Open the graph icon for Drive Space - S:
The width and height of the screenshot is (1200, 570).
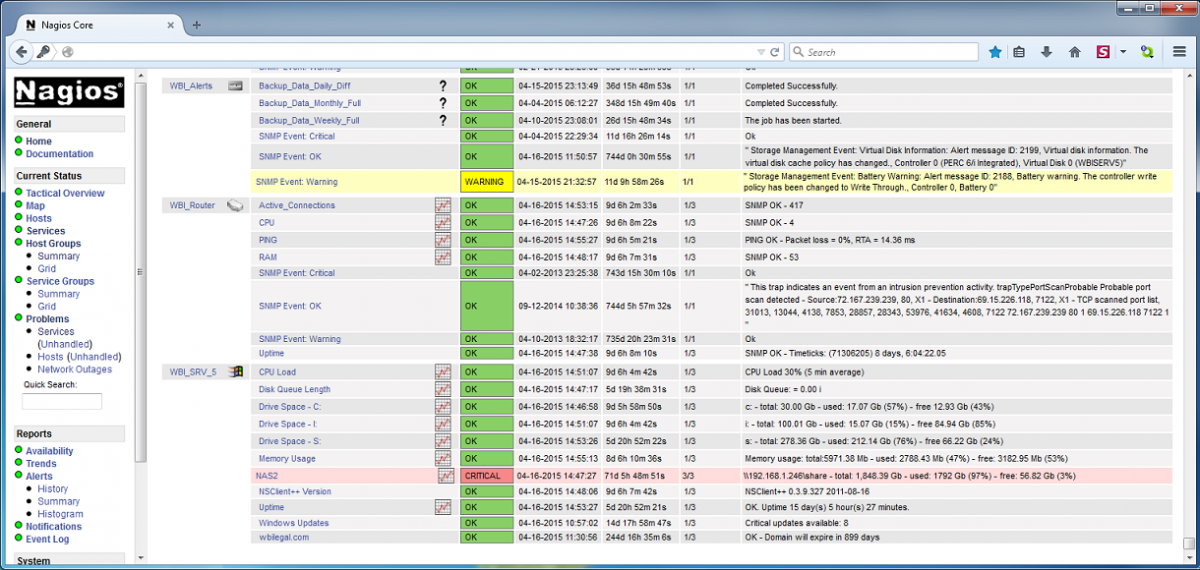pyautogui.click(x=443, y=441)
